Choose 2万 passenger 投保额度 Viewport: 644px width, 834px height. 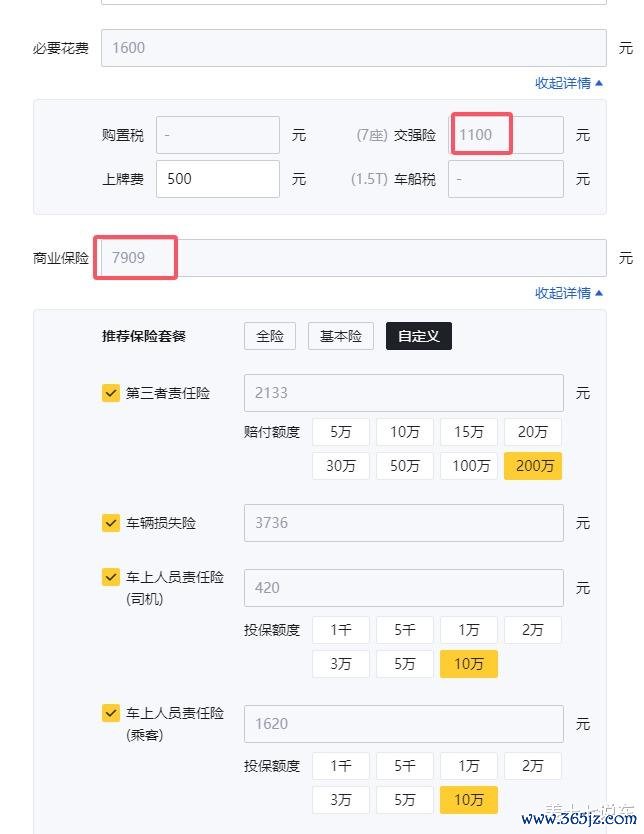click(533, 766)
